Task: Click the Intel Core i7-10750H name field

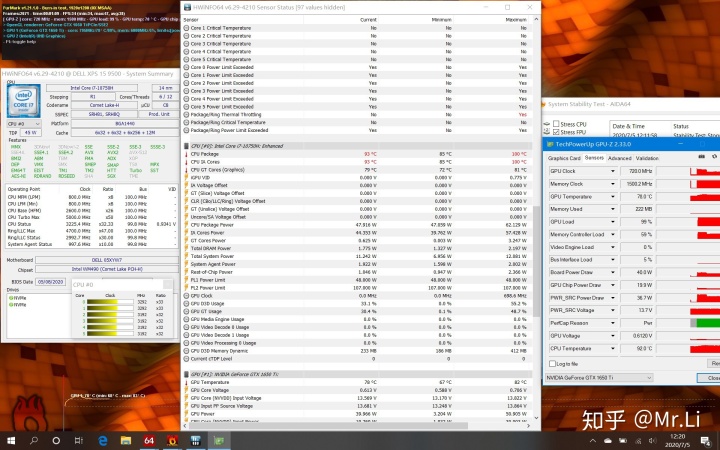Action: pos(92,88)
